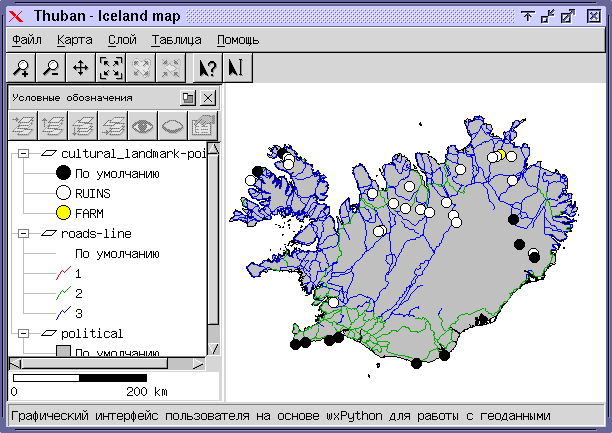612x433 pixels.
Task: Open the Таблица menu
Action: click(x=176, y=40)
